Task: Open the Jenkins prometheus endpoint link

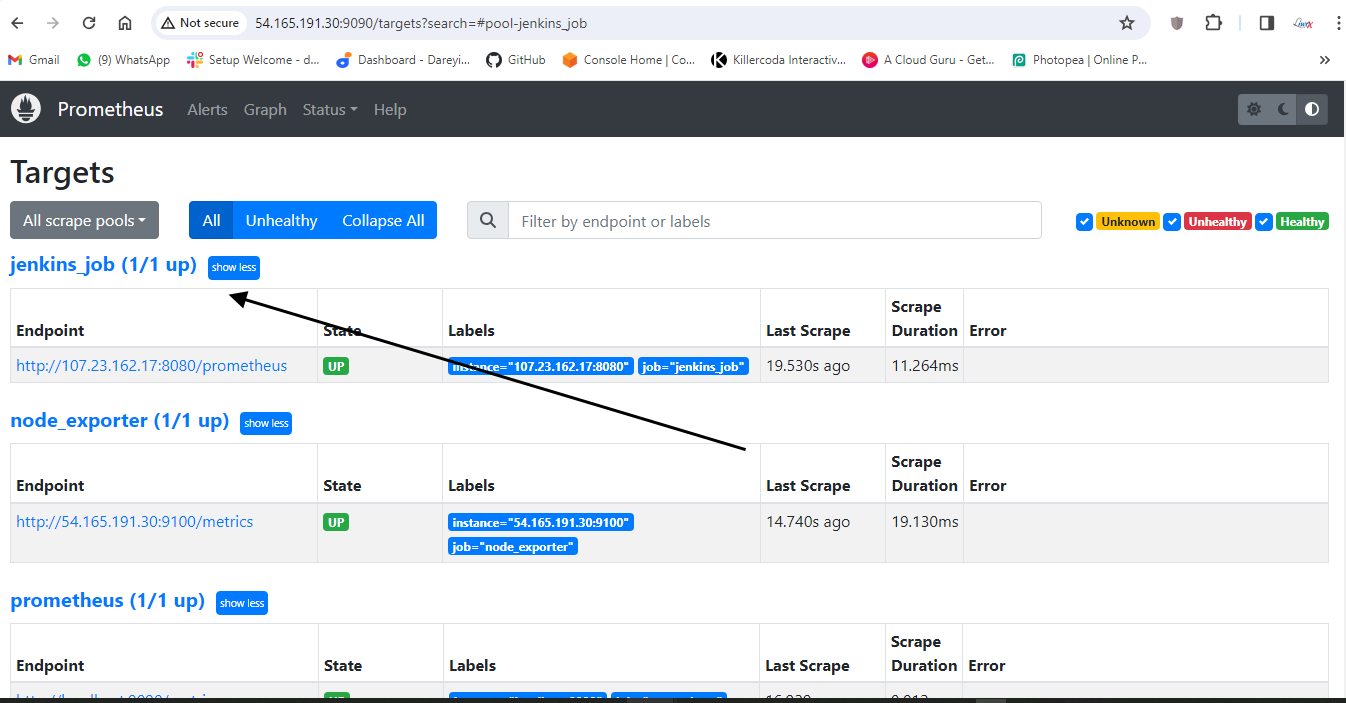Action: (152, 366)
